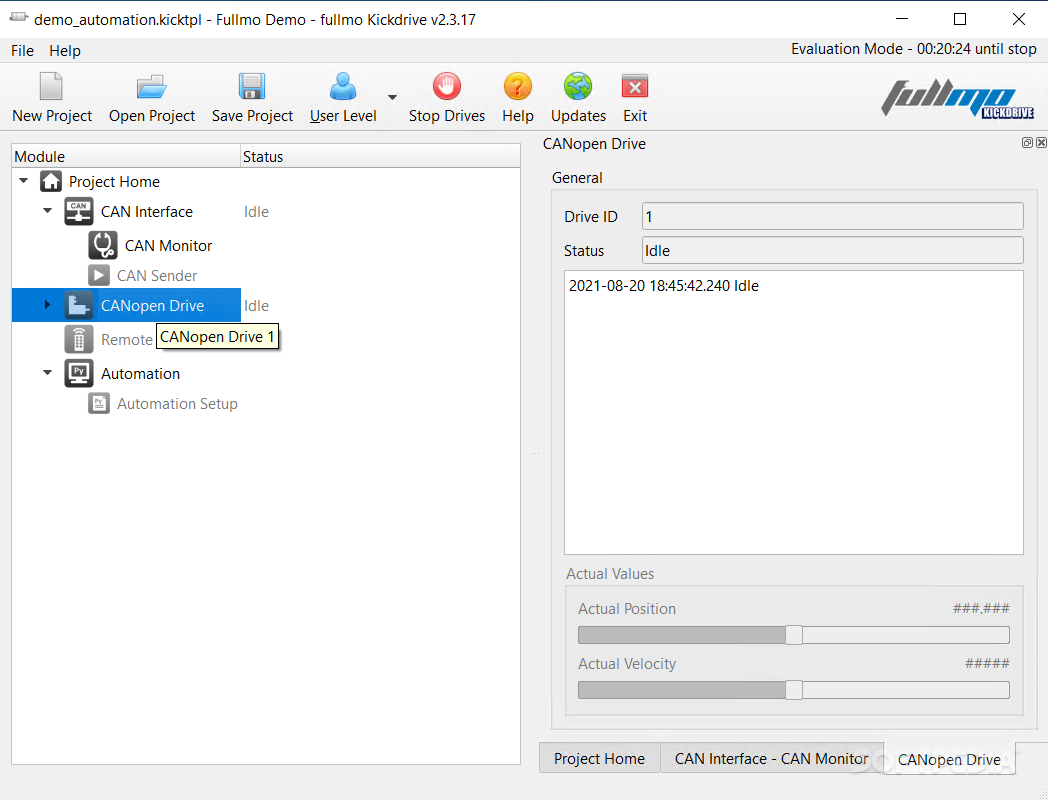The image size is (1048, 800).
Task: Click the Automation Py monitor icon
Action: point(79,374)
